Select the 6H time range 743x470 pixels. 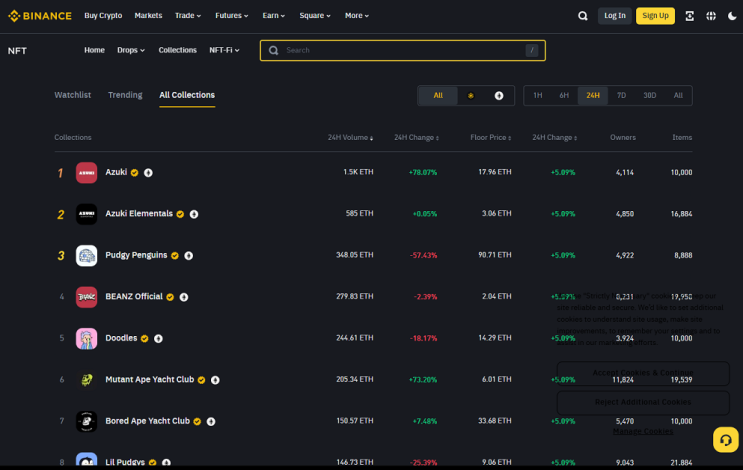[564, 96]
